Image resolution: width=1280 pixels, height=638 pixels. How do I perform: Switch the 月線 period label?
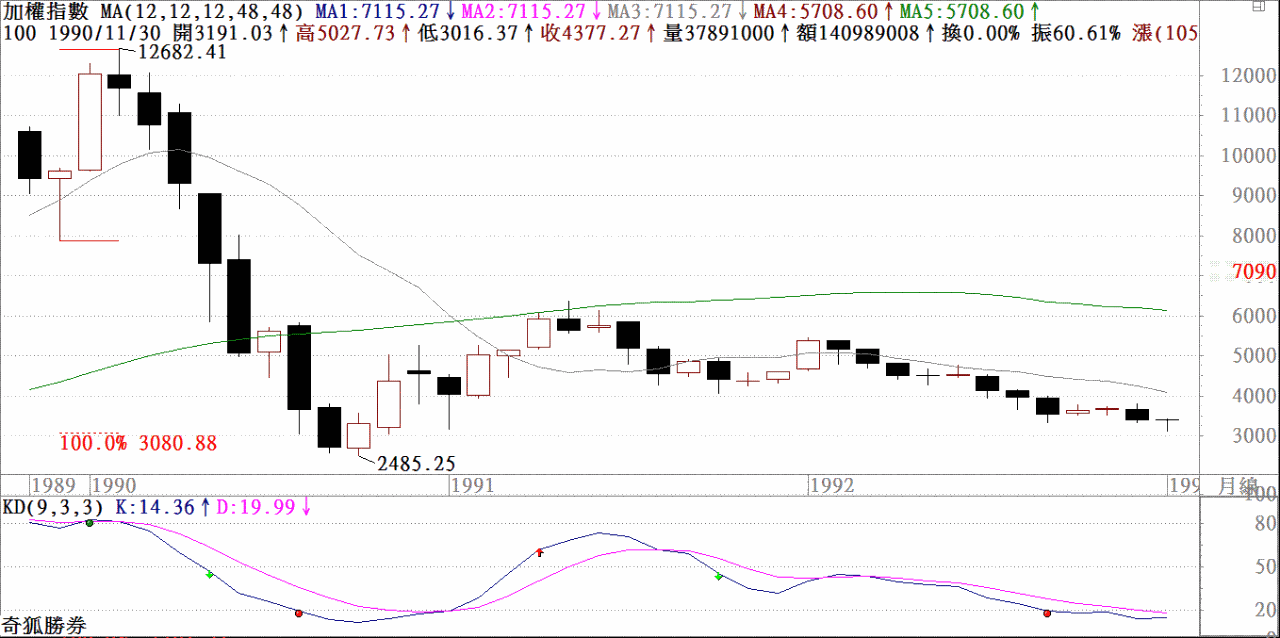click(1238, 486)
